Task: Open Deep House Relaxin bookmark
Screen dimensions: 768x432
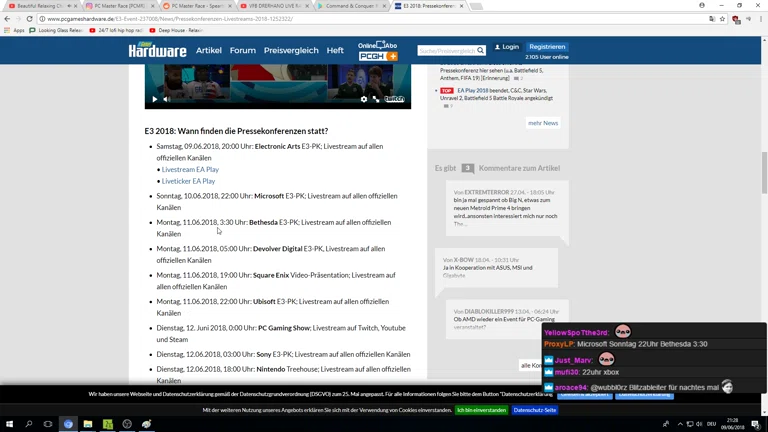Action: pyautogui.click(x=176, y=30)
